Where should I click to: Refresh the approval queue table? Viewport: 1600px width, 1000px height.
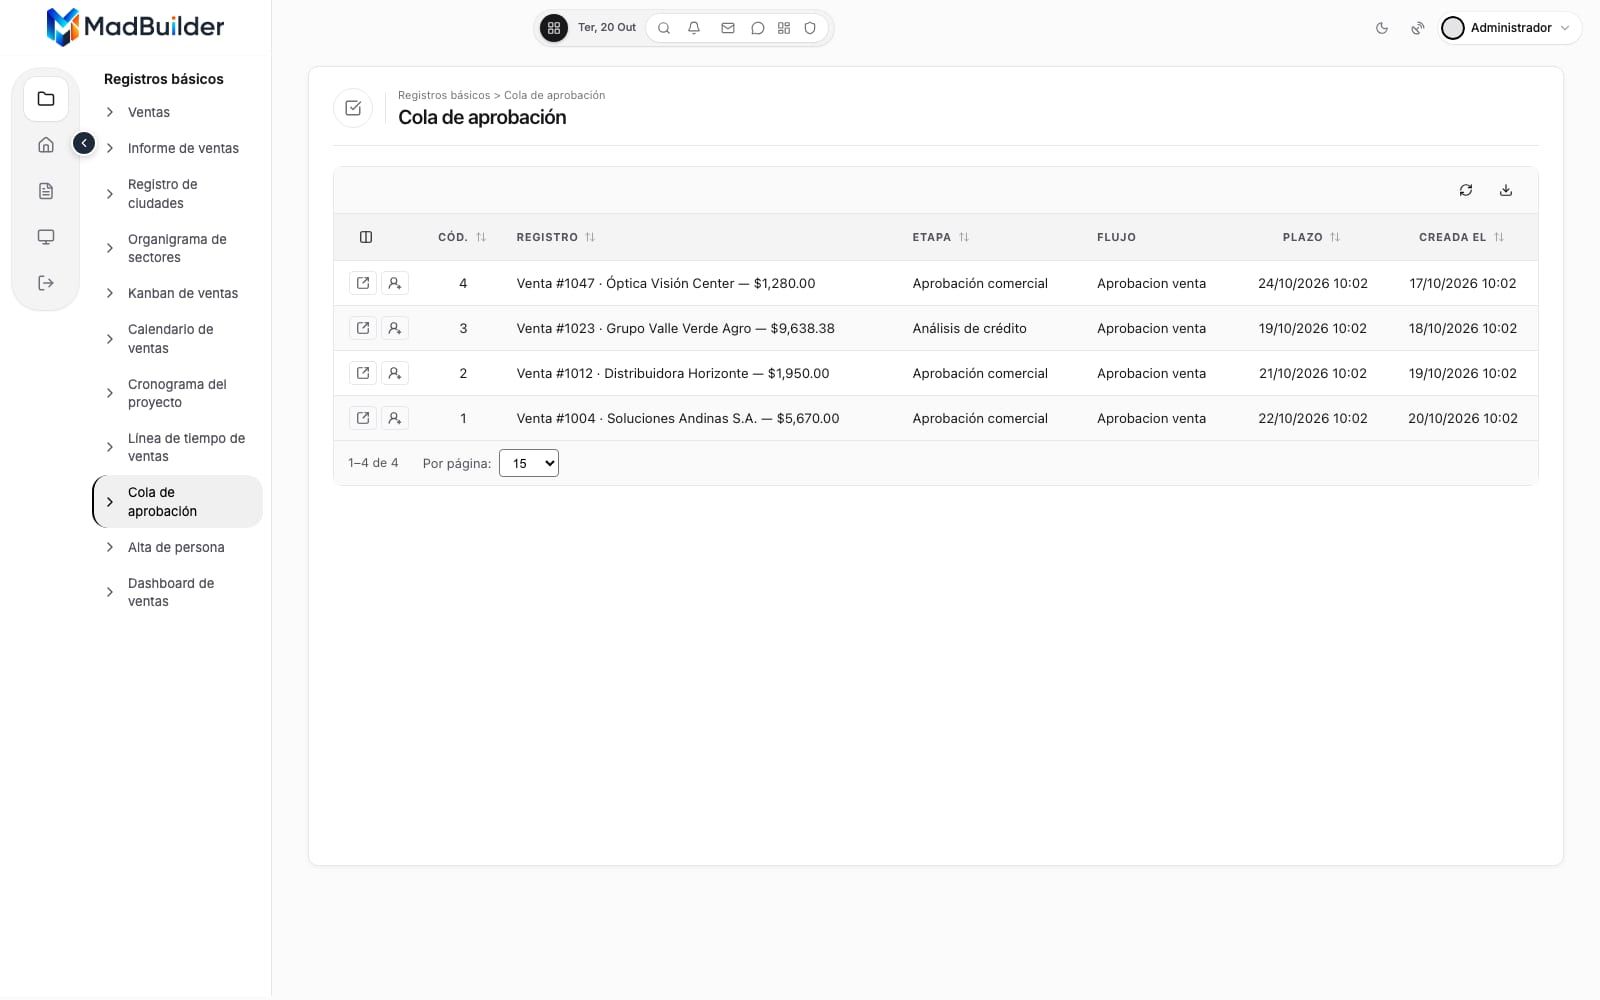[x=1466, y=190]
